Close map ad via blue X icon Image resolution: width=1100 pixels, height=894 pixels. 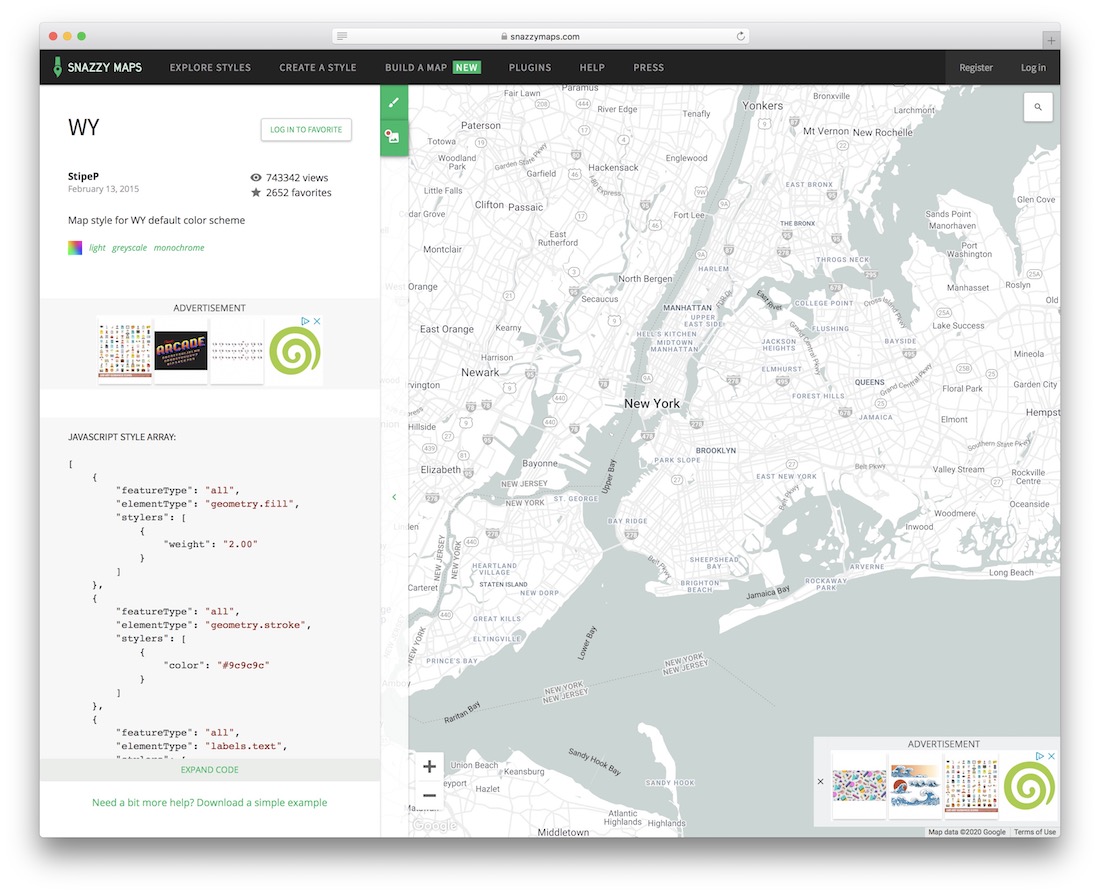pos(1051,756)
